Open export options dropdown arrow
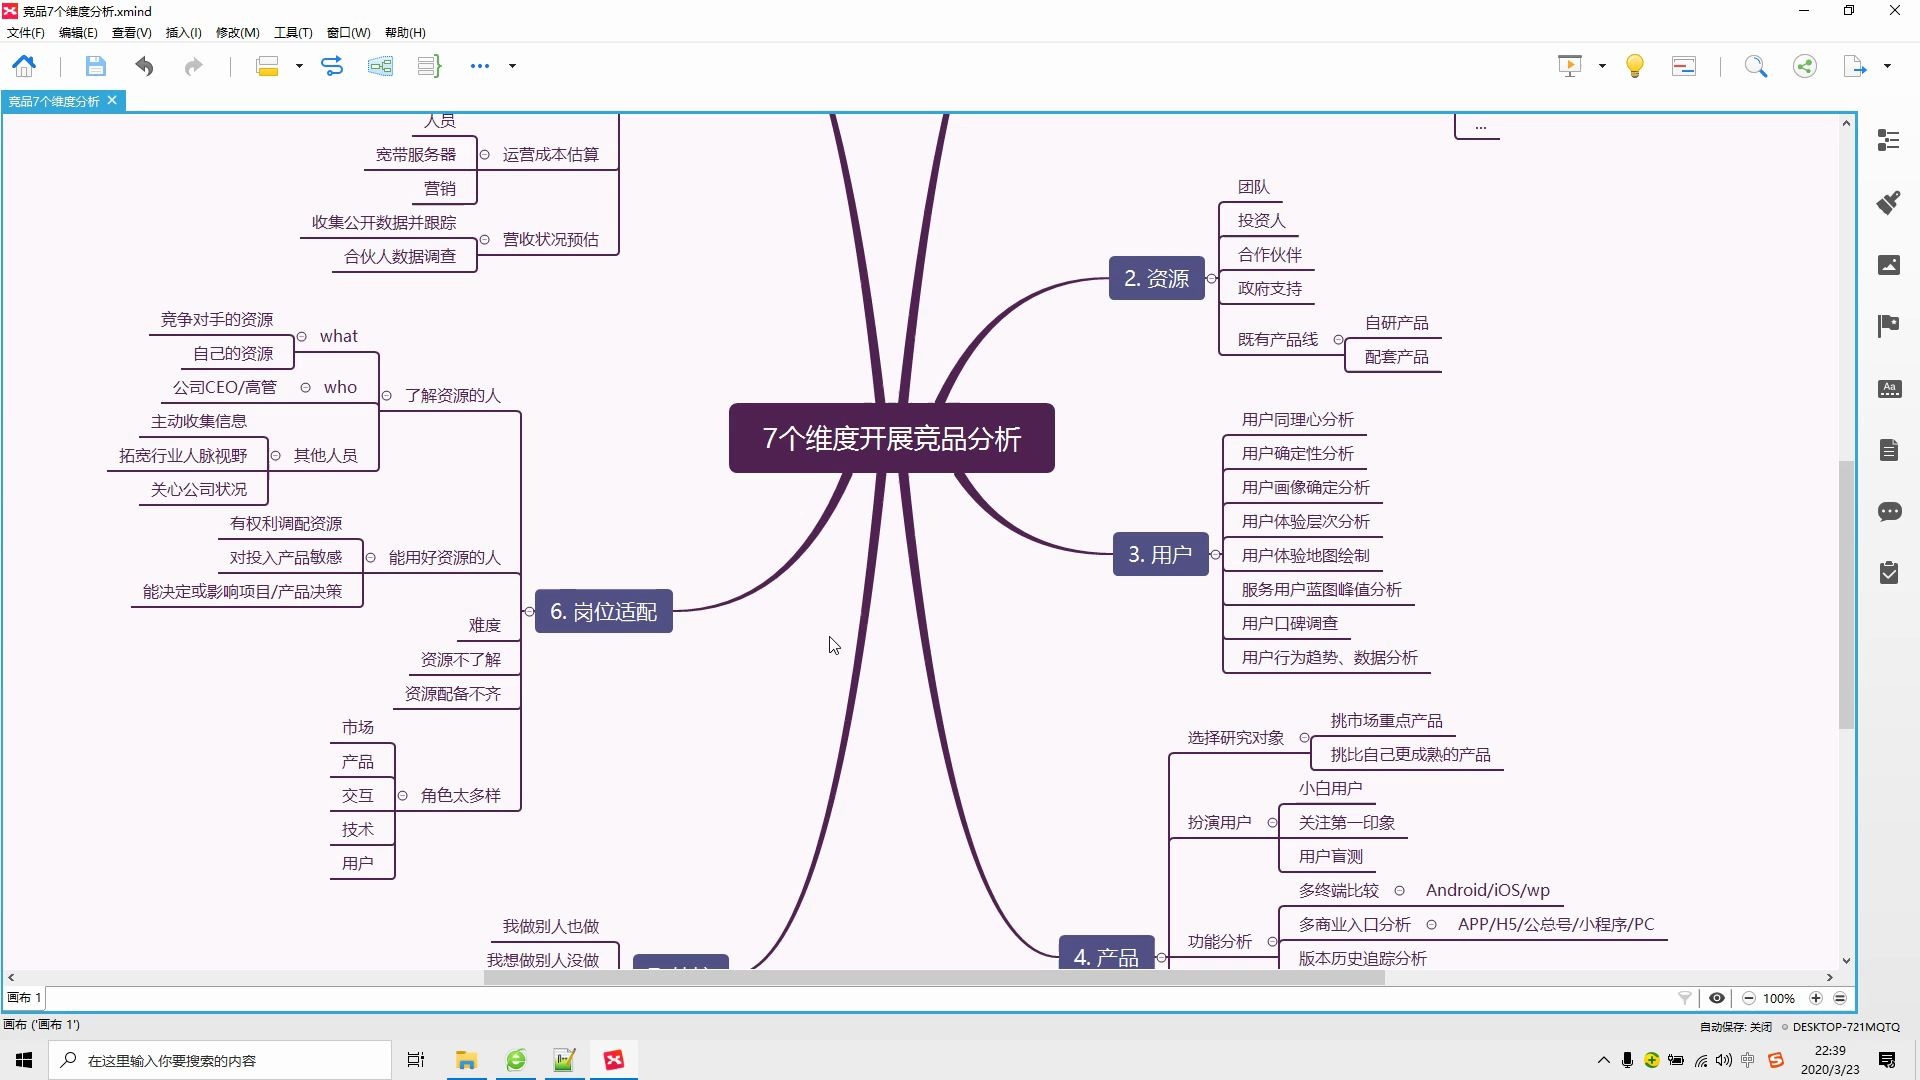 [x=1887, y=66]
